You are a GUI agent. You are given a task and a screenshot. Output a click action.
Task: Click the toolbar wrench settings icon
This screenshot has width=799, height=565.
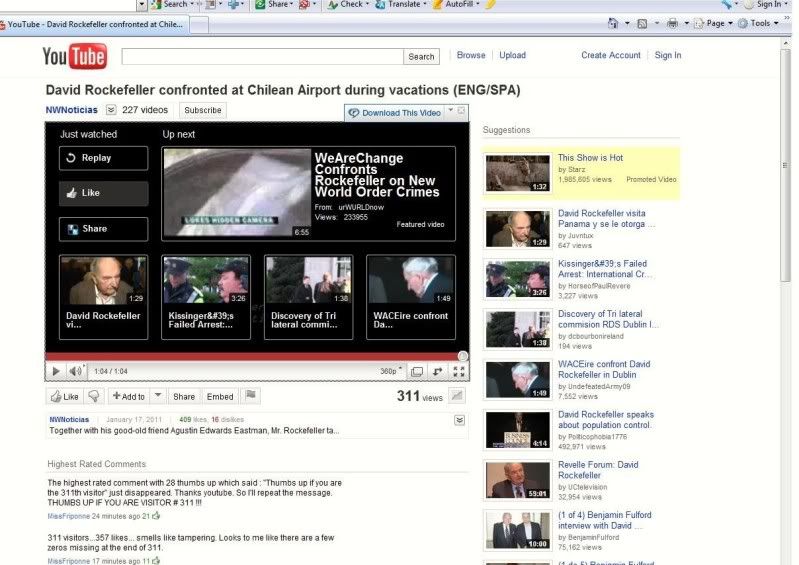pos(726,5)
